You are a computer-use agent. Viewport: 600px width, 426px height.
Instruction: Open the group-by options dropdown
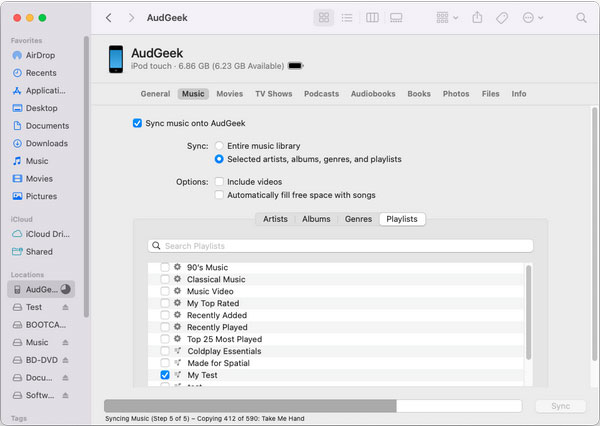click(x=447, y=18)
